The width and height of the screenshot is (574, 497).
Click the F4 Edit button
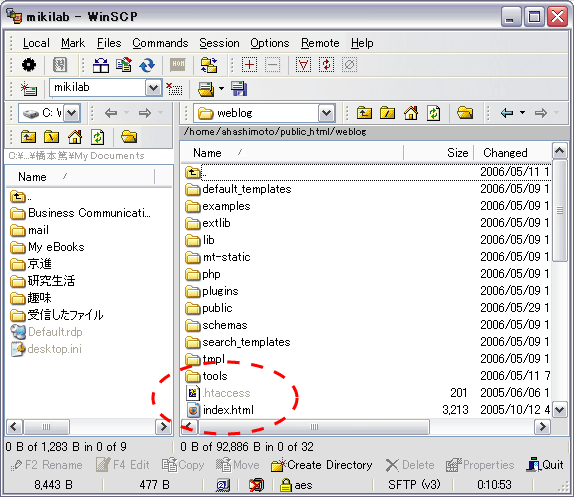[x=123, y=465]
